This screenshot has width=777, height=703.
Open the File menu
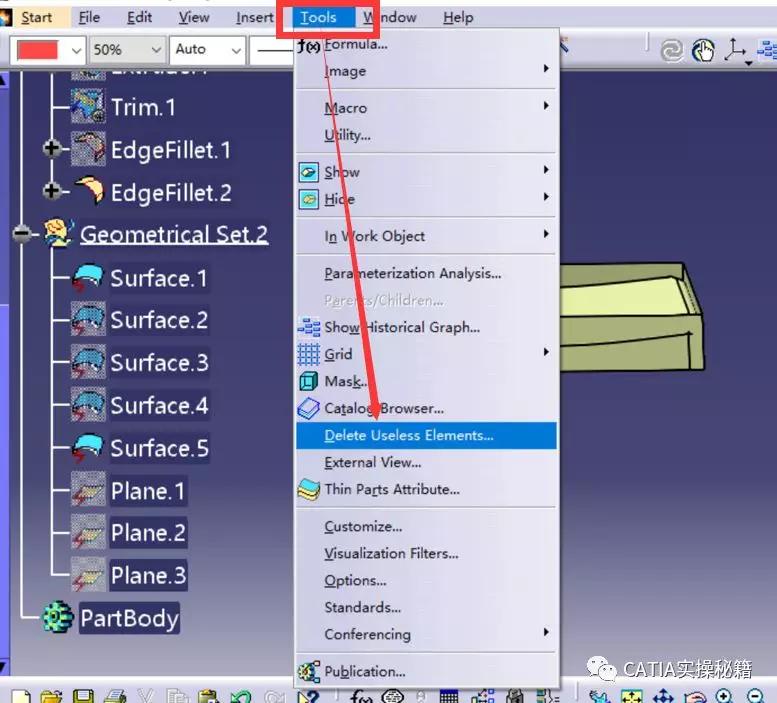click(89, 17)
